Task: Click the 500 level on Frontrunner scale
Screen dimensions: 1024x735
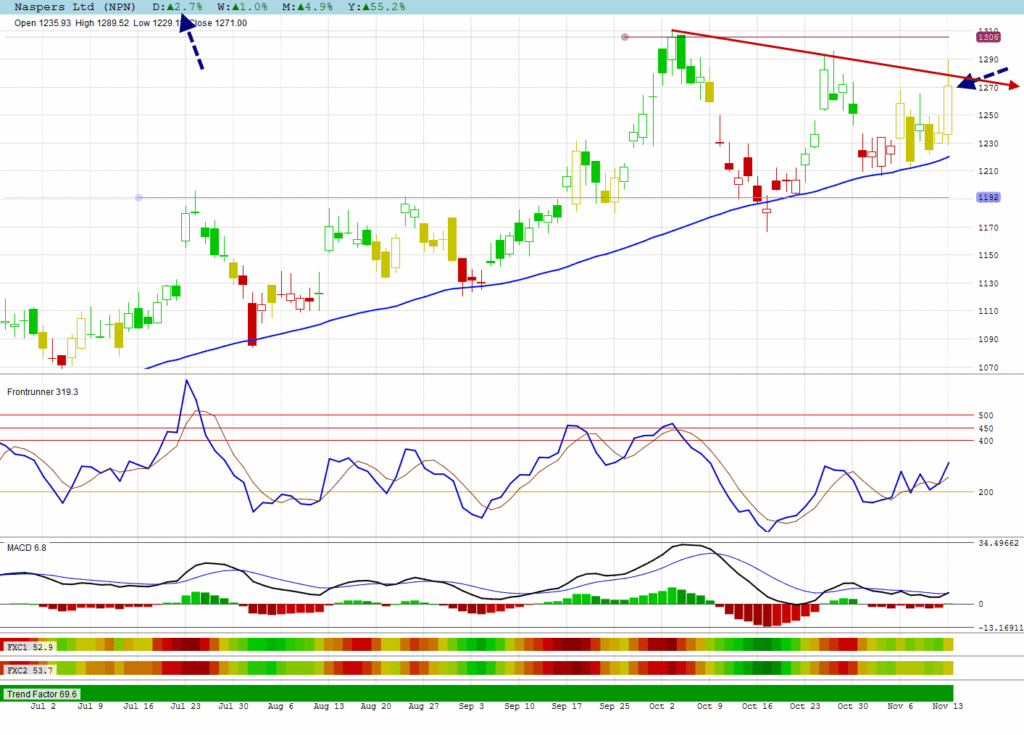Action: pyautogui.click(x=985, y=415)
